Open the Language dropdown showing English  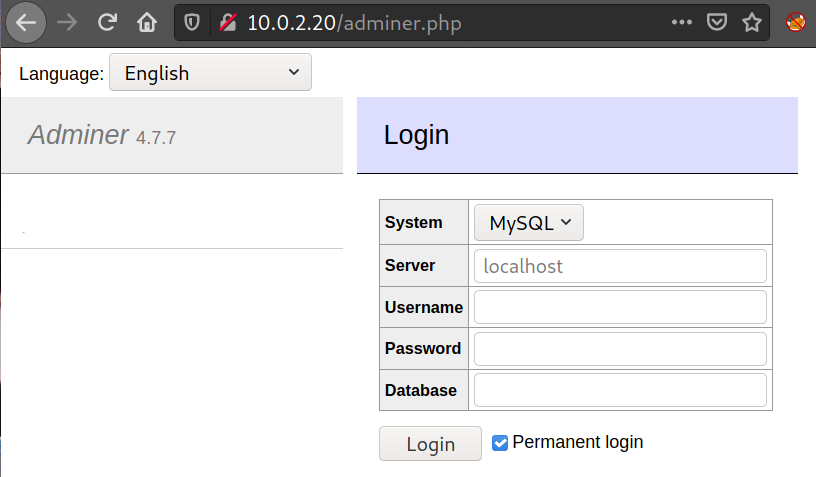click(x=210, y=72)
